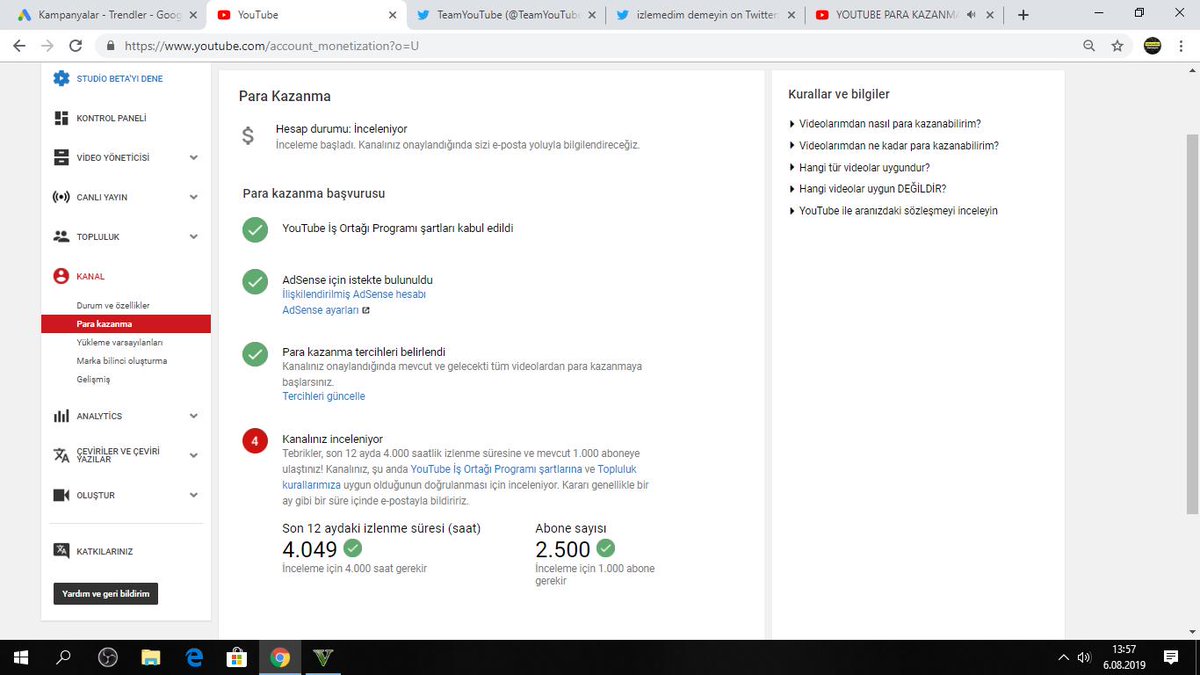Click the Topluluk people icon
This screenshot has height=675, width=1200.
[61, 237]
